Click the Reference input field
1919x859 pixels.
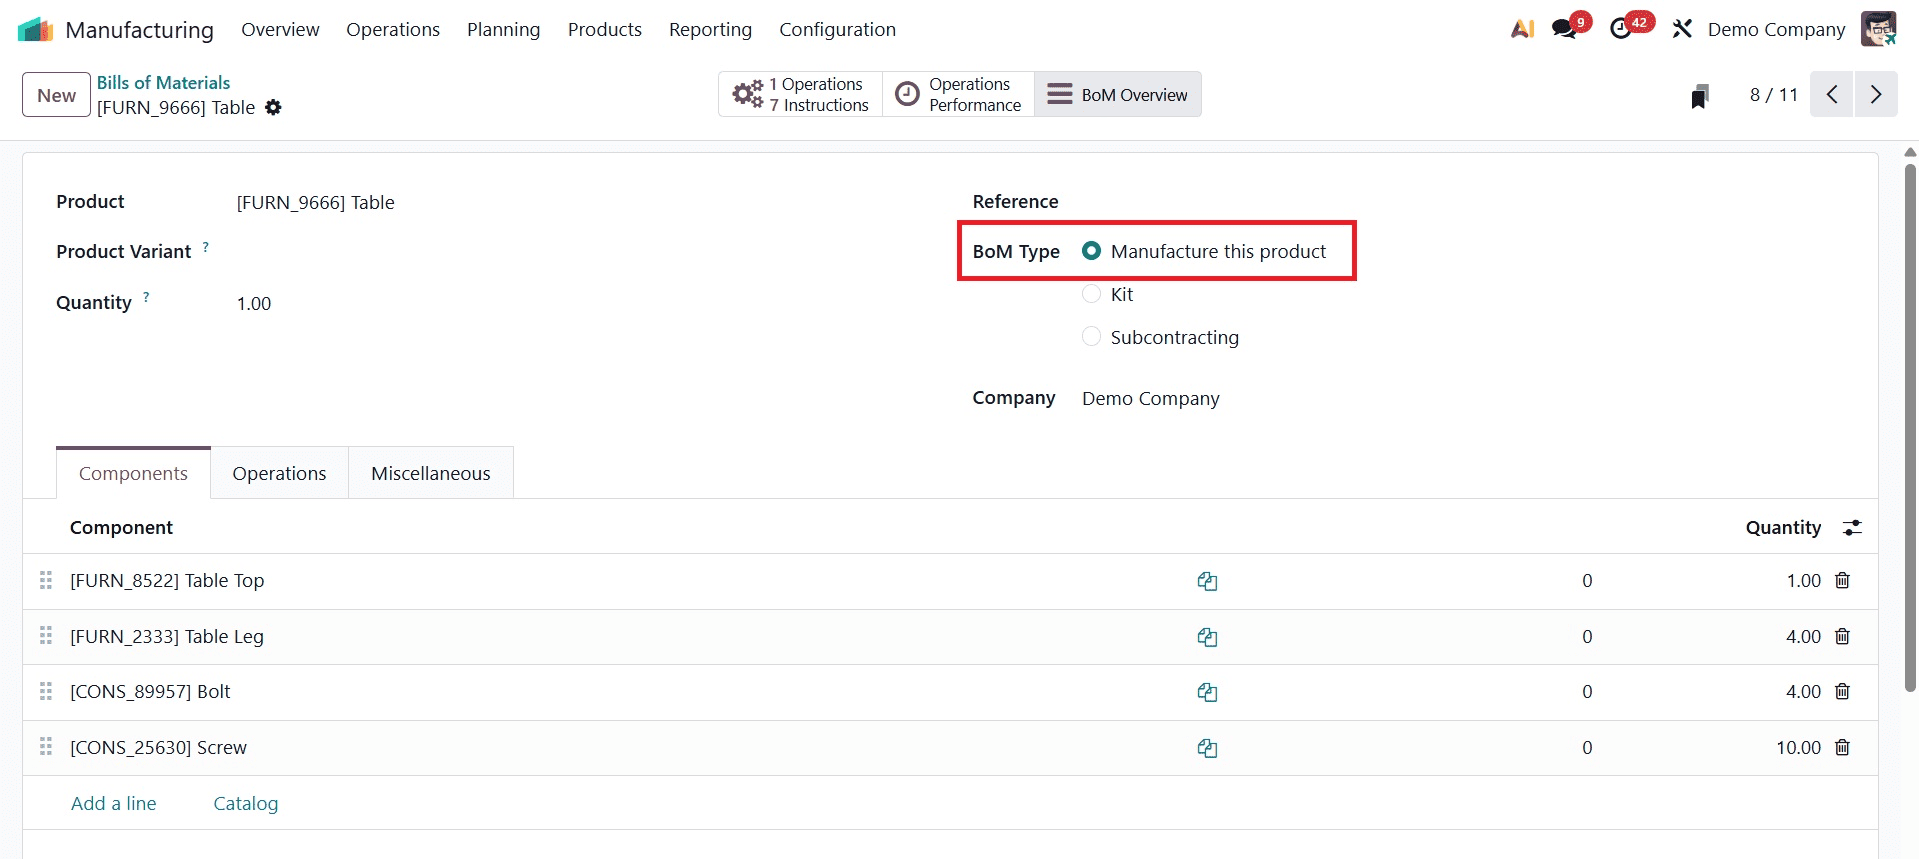[1464, 202]
